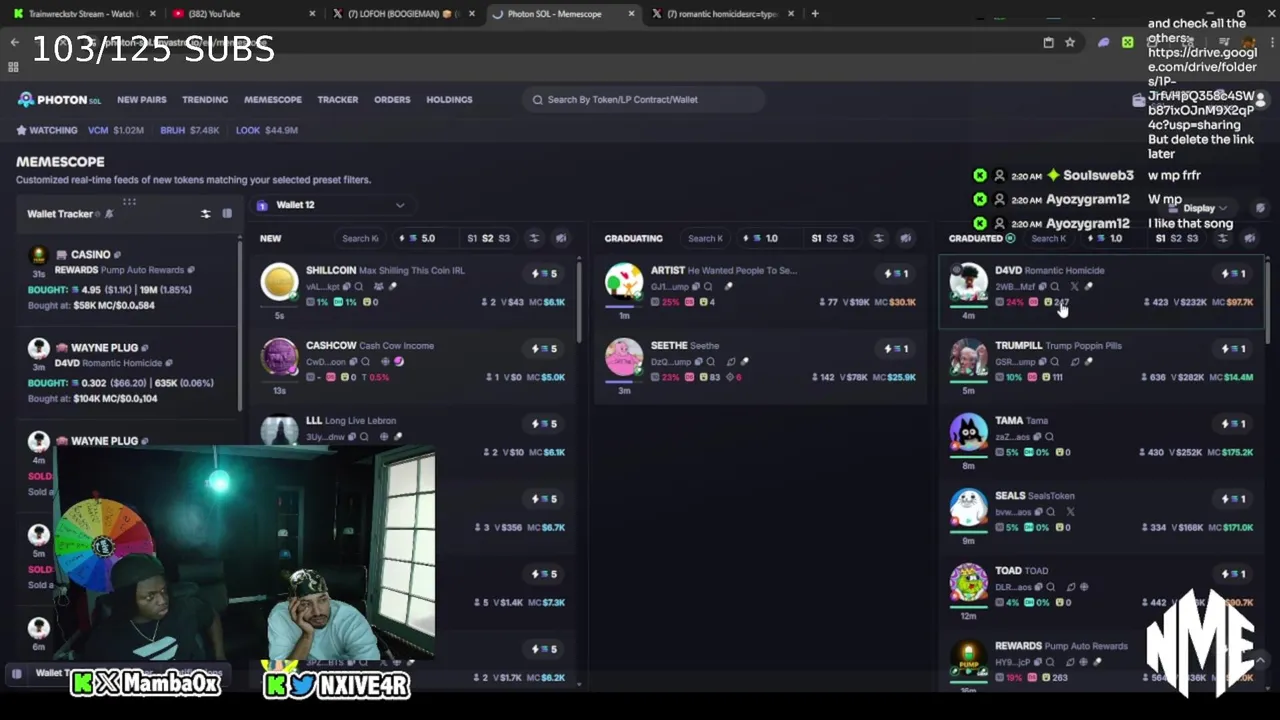Viewport: 1280px width, 720px height.
Task: Open watched token VCM $1.02M
Action: tap(116, 130)
